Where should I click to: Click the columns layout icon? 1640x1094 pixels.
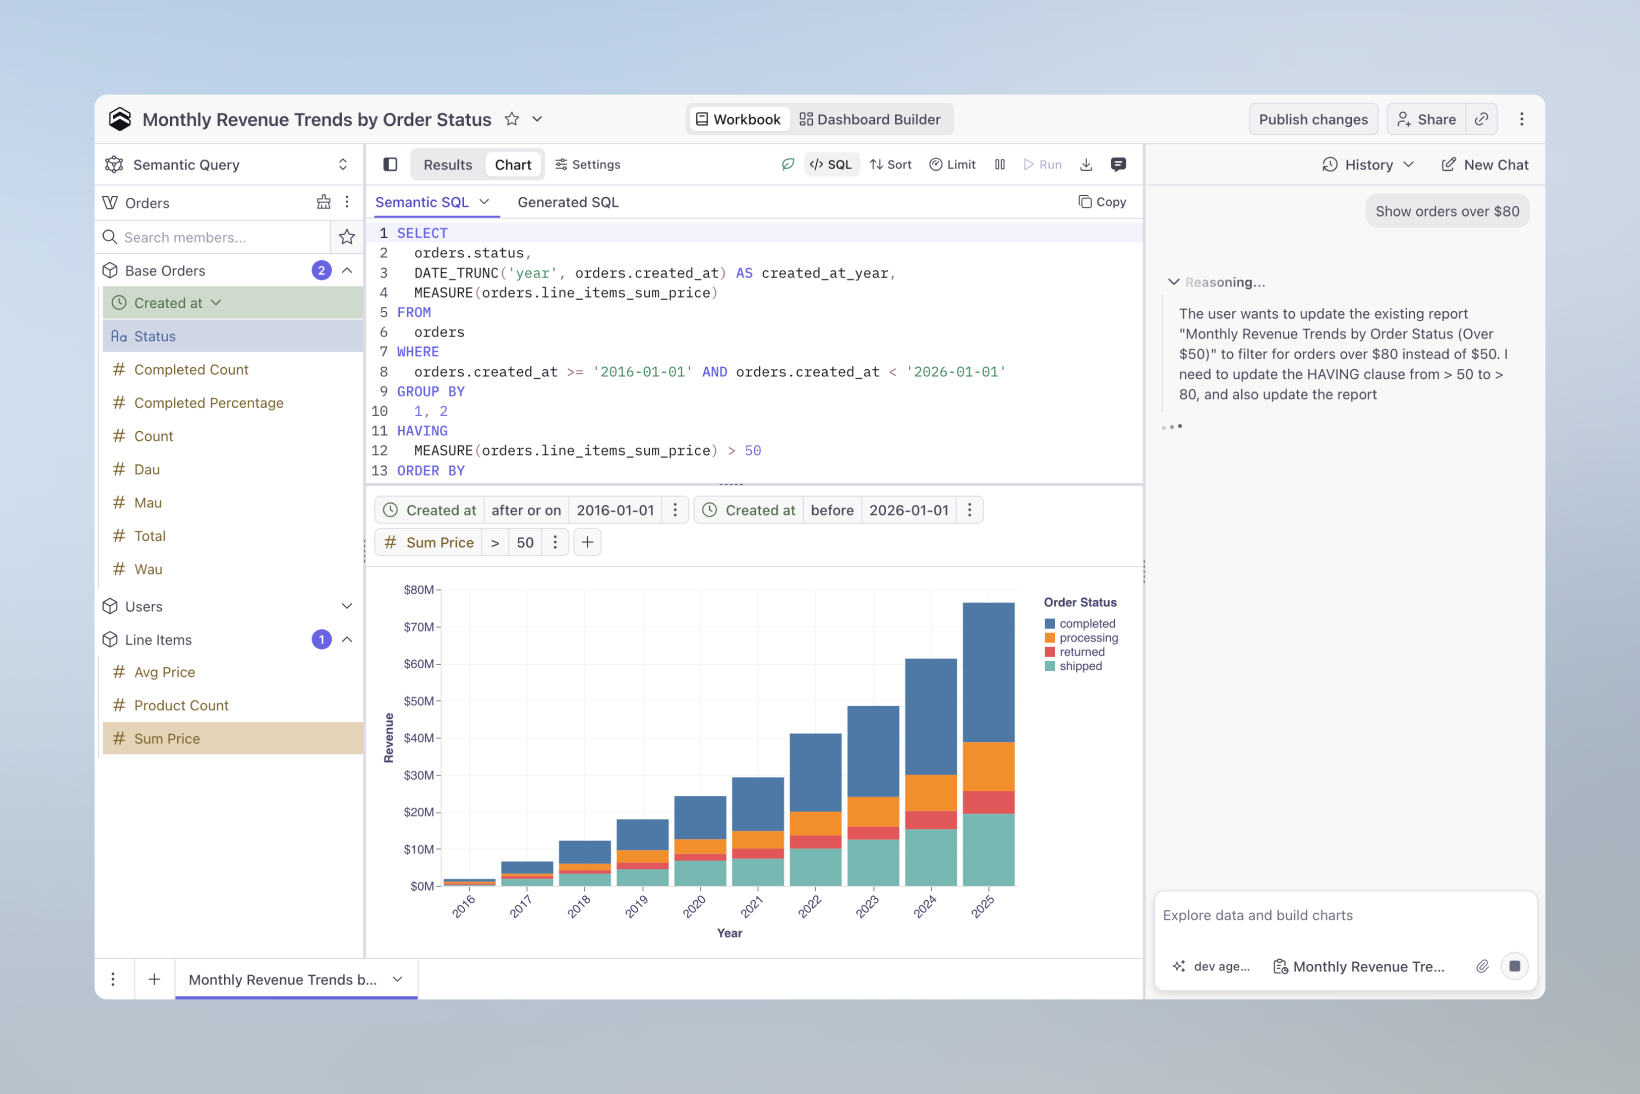(x=1000, y=164)
